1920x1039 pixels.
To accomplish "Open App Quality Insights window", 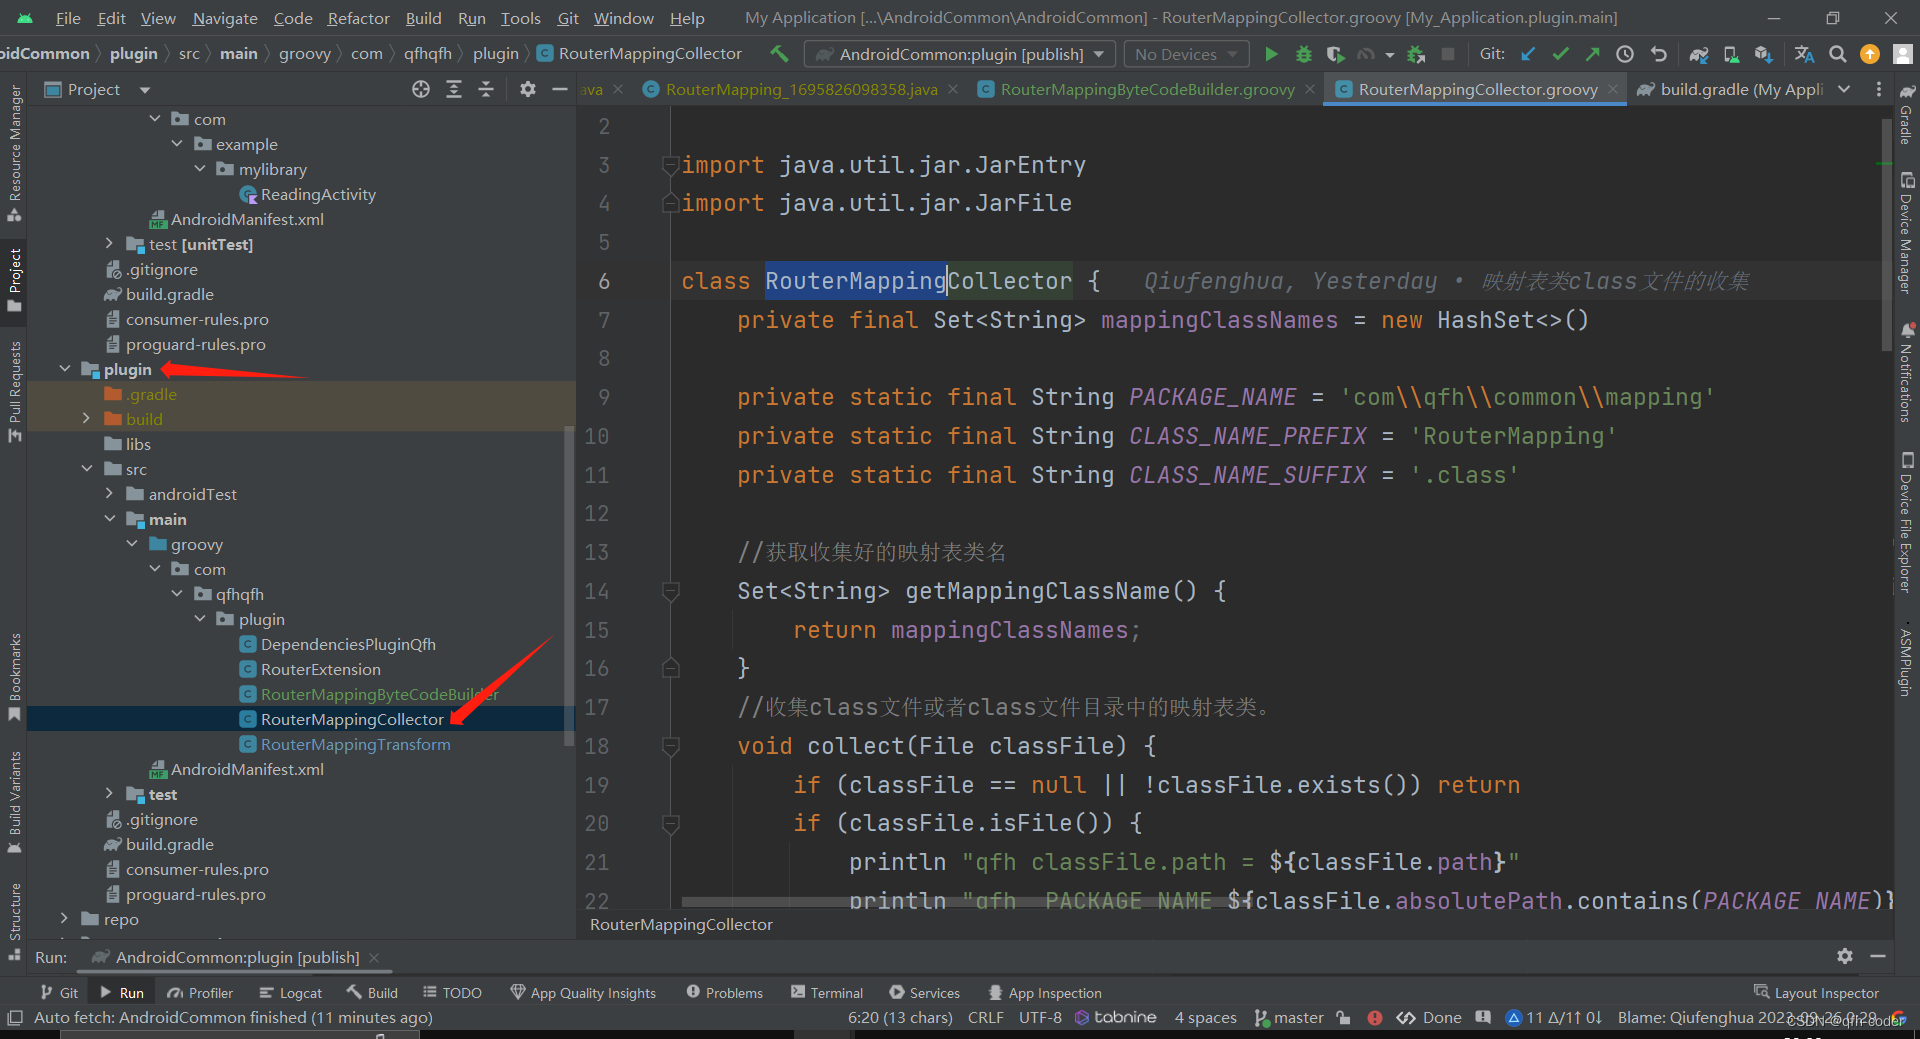I will pos(583,992).
